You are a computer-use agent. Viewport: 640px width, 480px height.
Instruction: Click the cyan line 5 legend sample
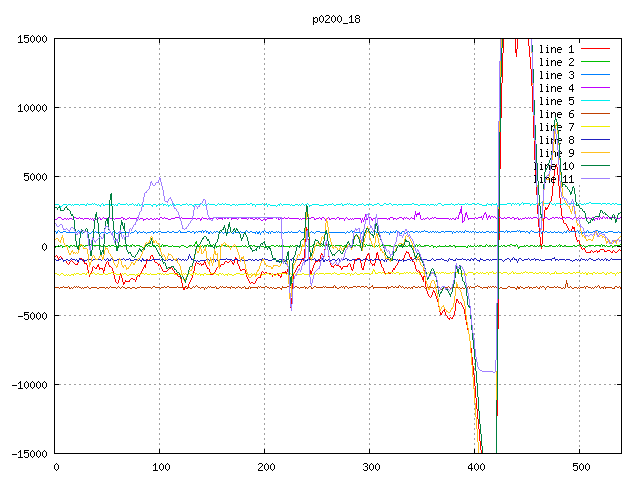595,101
